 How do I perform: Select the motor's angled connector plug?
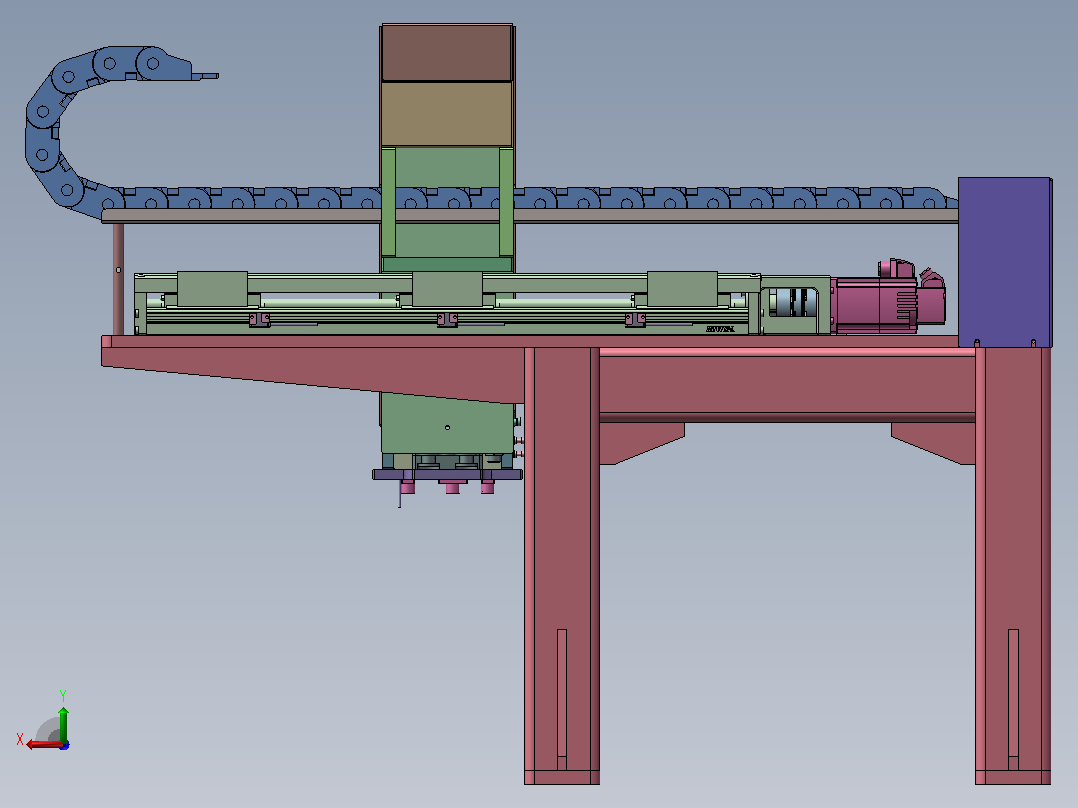(x=932, y=278)
